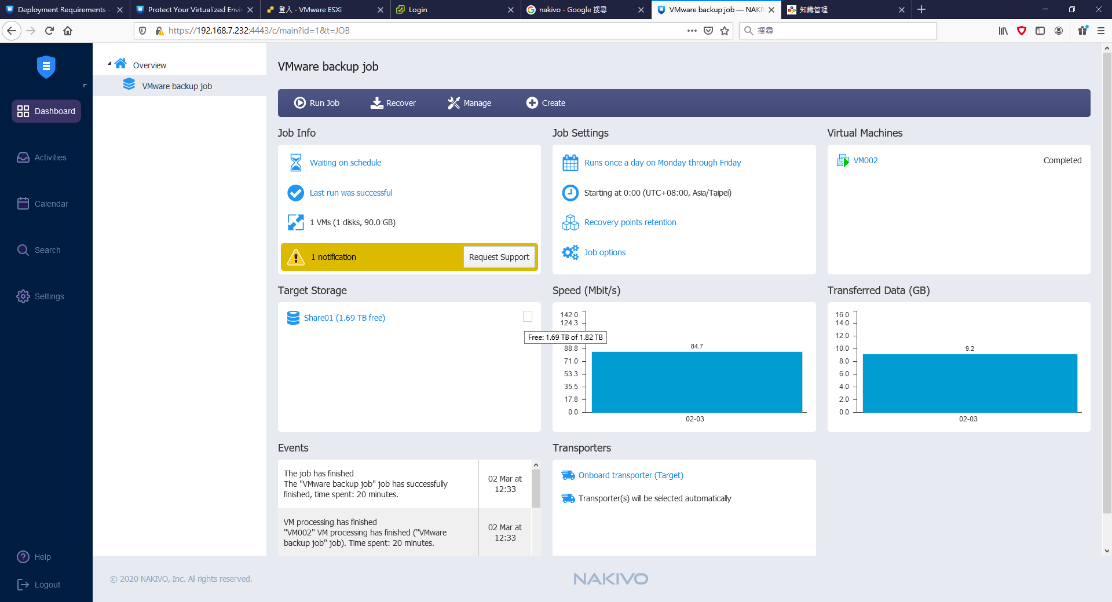
Task: Click the 1 notification text
Action: (x=333, y=257)
